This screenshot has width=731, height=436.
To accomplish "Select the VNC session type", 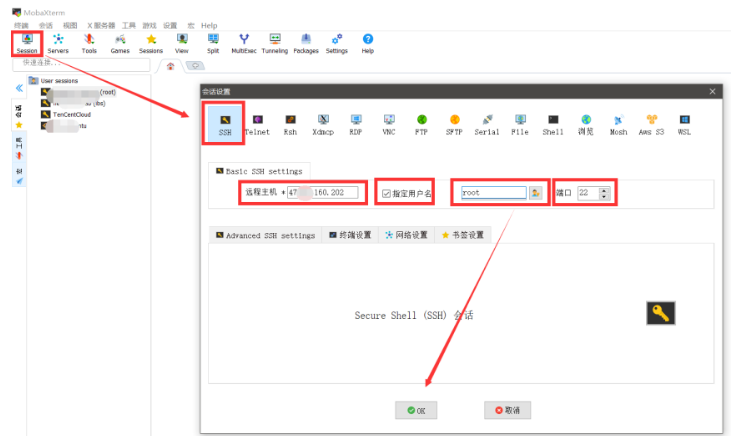I will pos(389,125).
